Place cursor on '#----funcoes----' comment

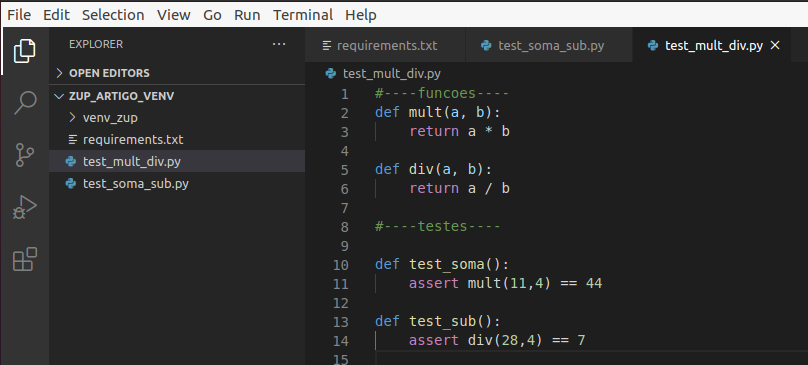click(442, 93)
